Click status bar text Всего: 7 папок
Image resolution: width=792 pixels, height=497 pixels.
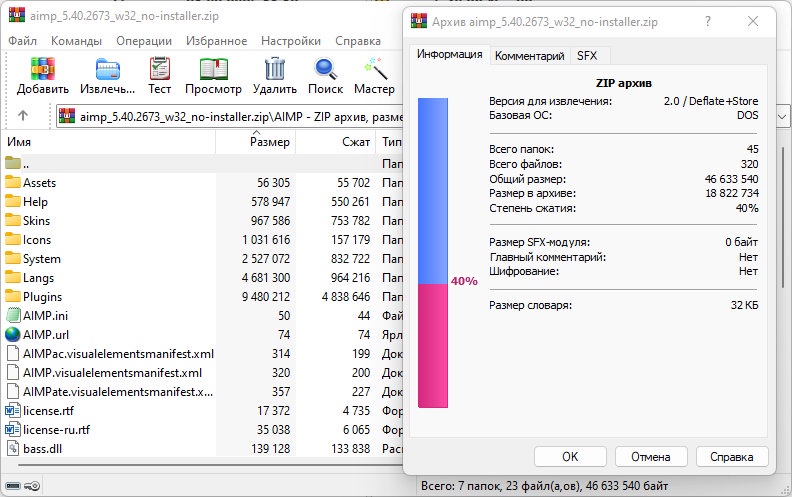[463, 486]
